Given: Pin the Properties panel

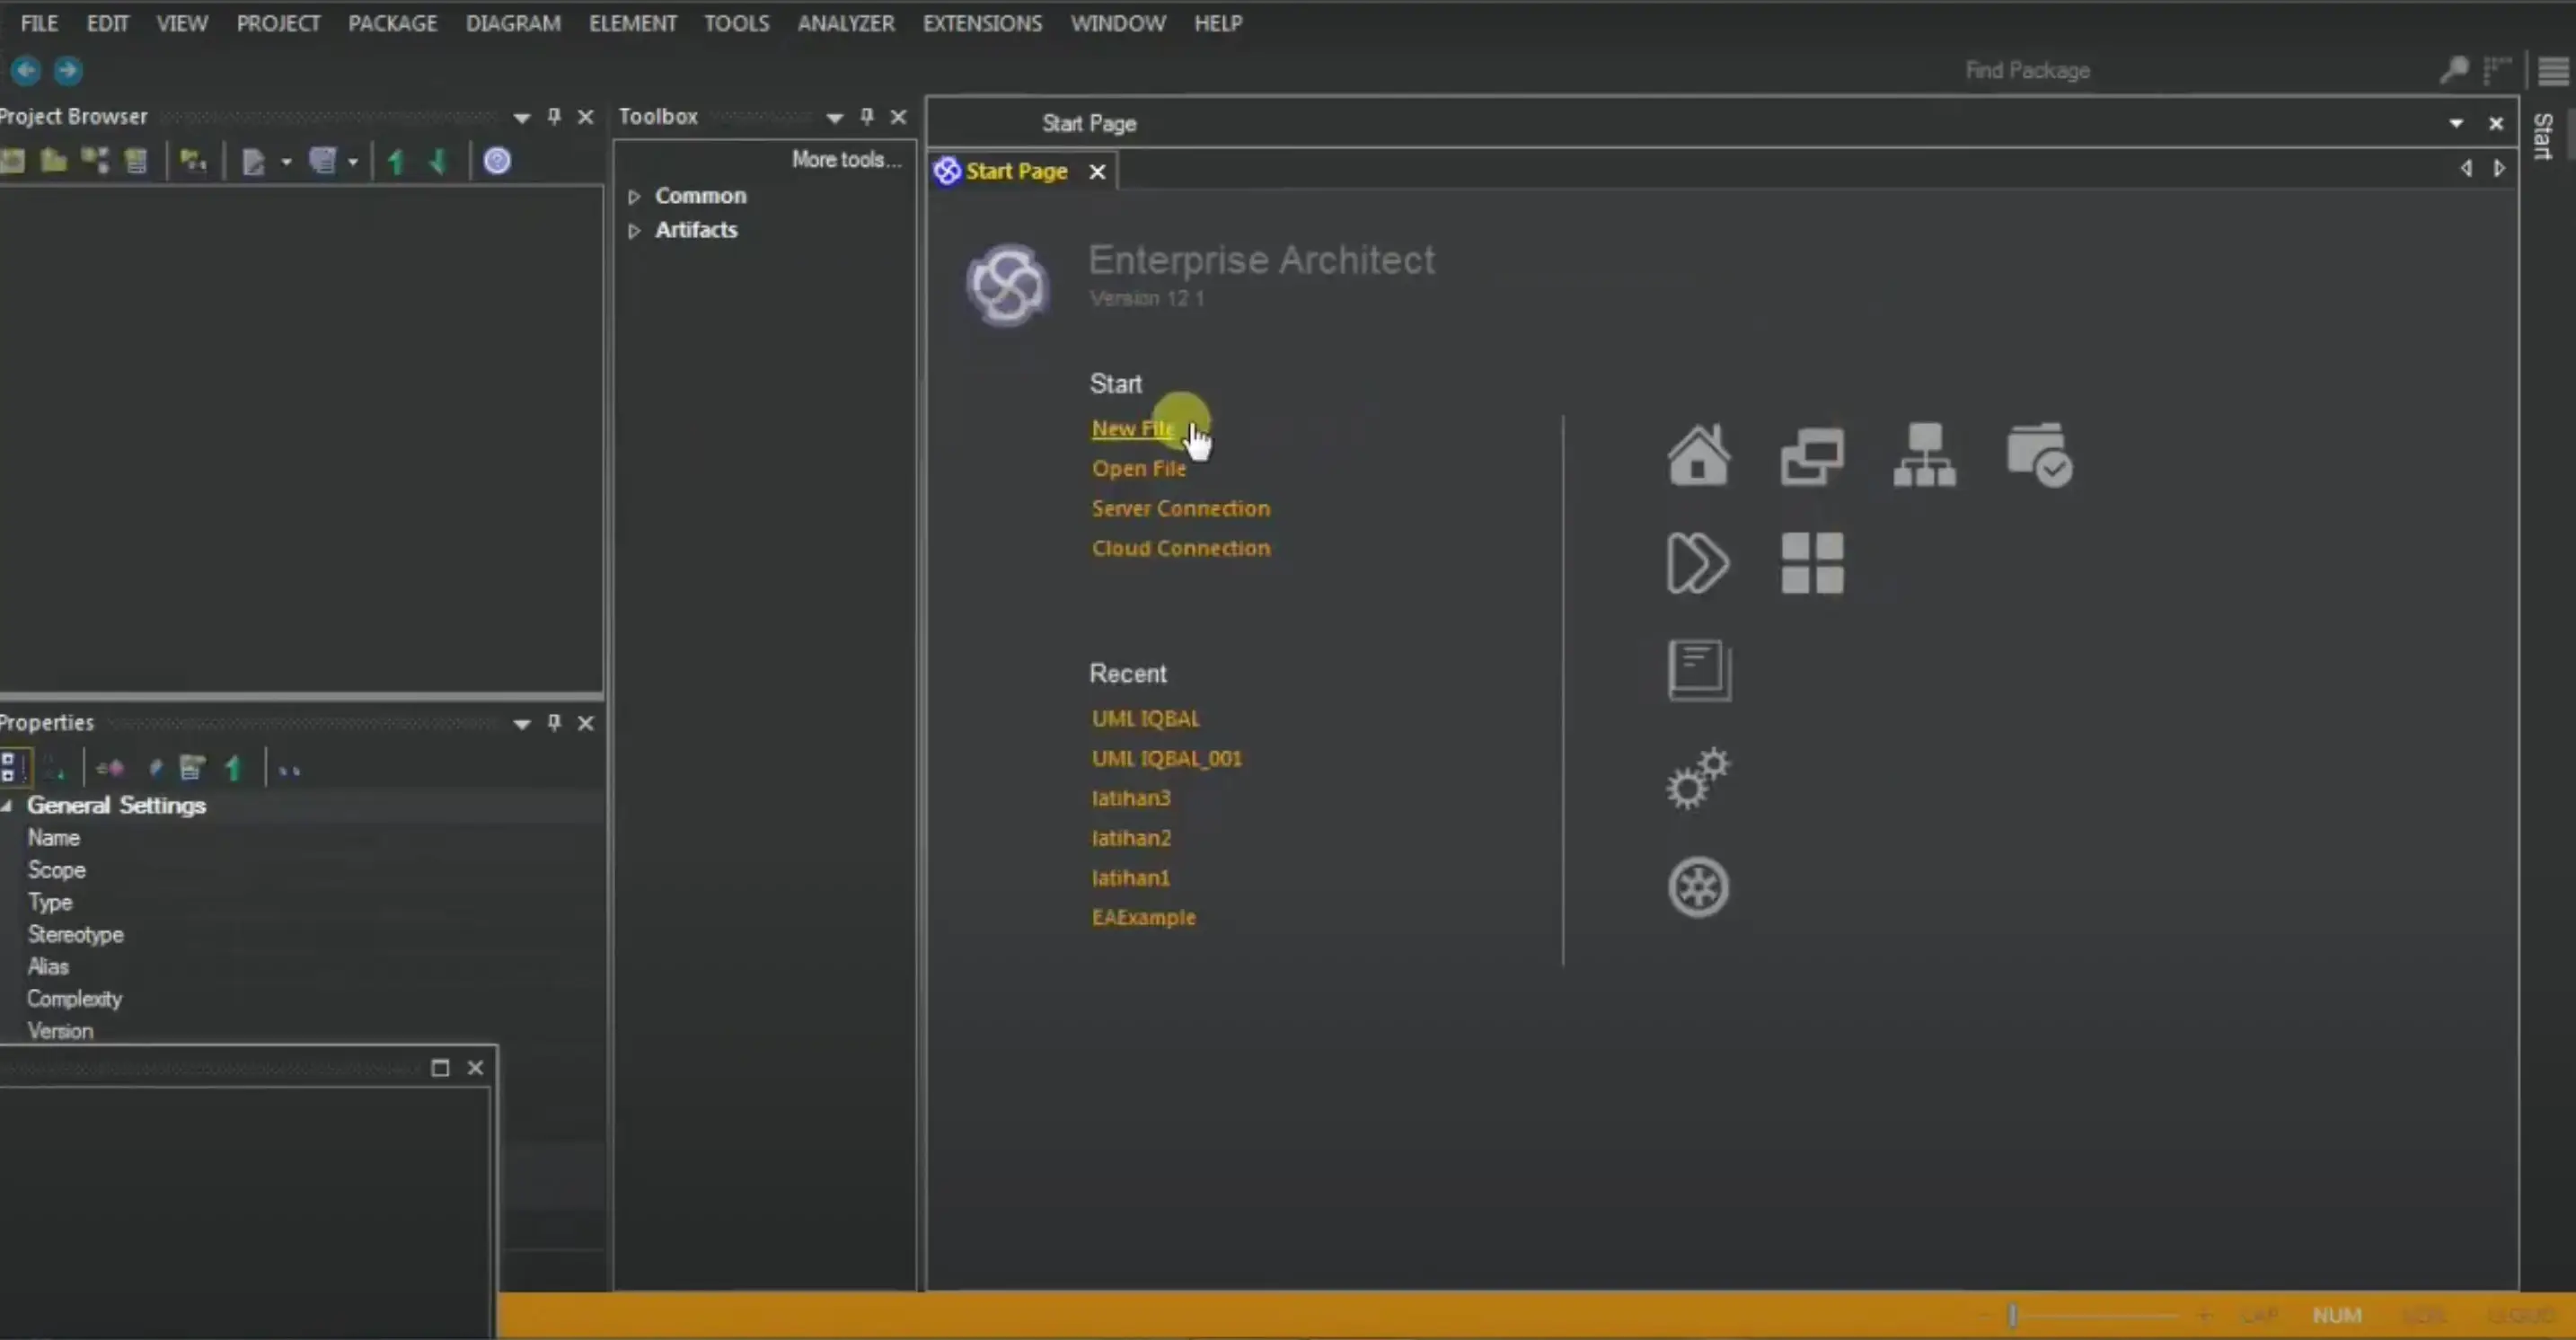Looking at the screenshot, I should point(554,723).
